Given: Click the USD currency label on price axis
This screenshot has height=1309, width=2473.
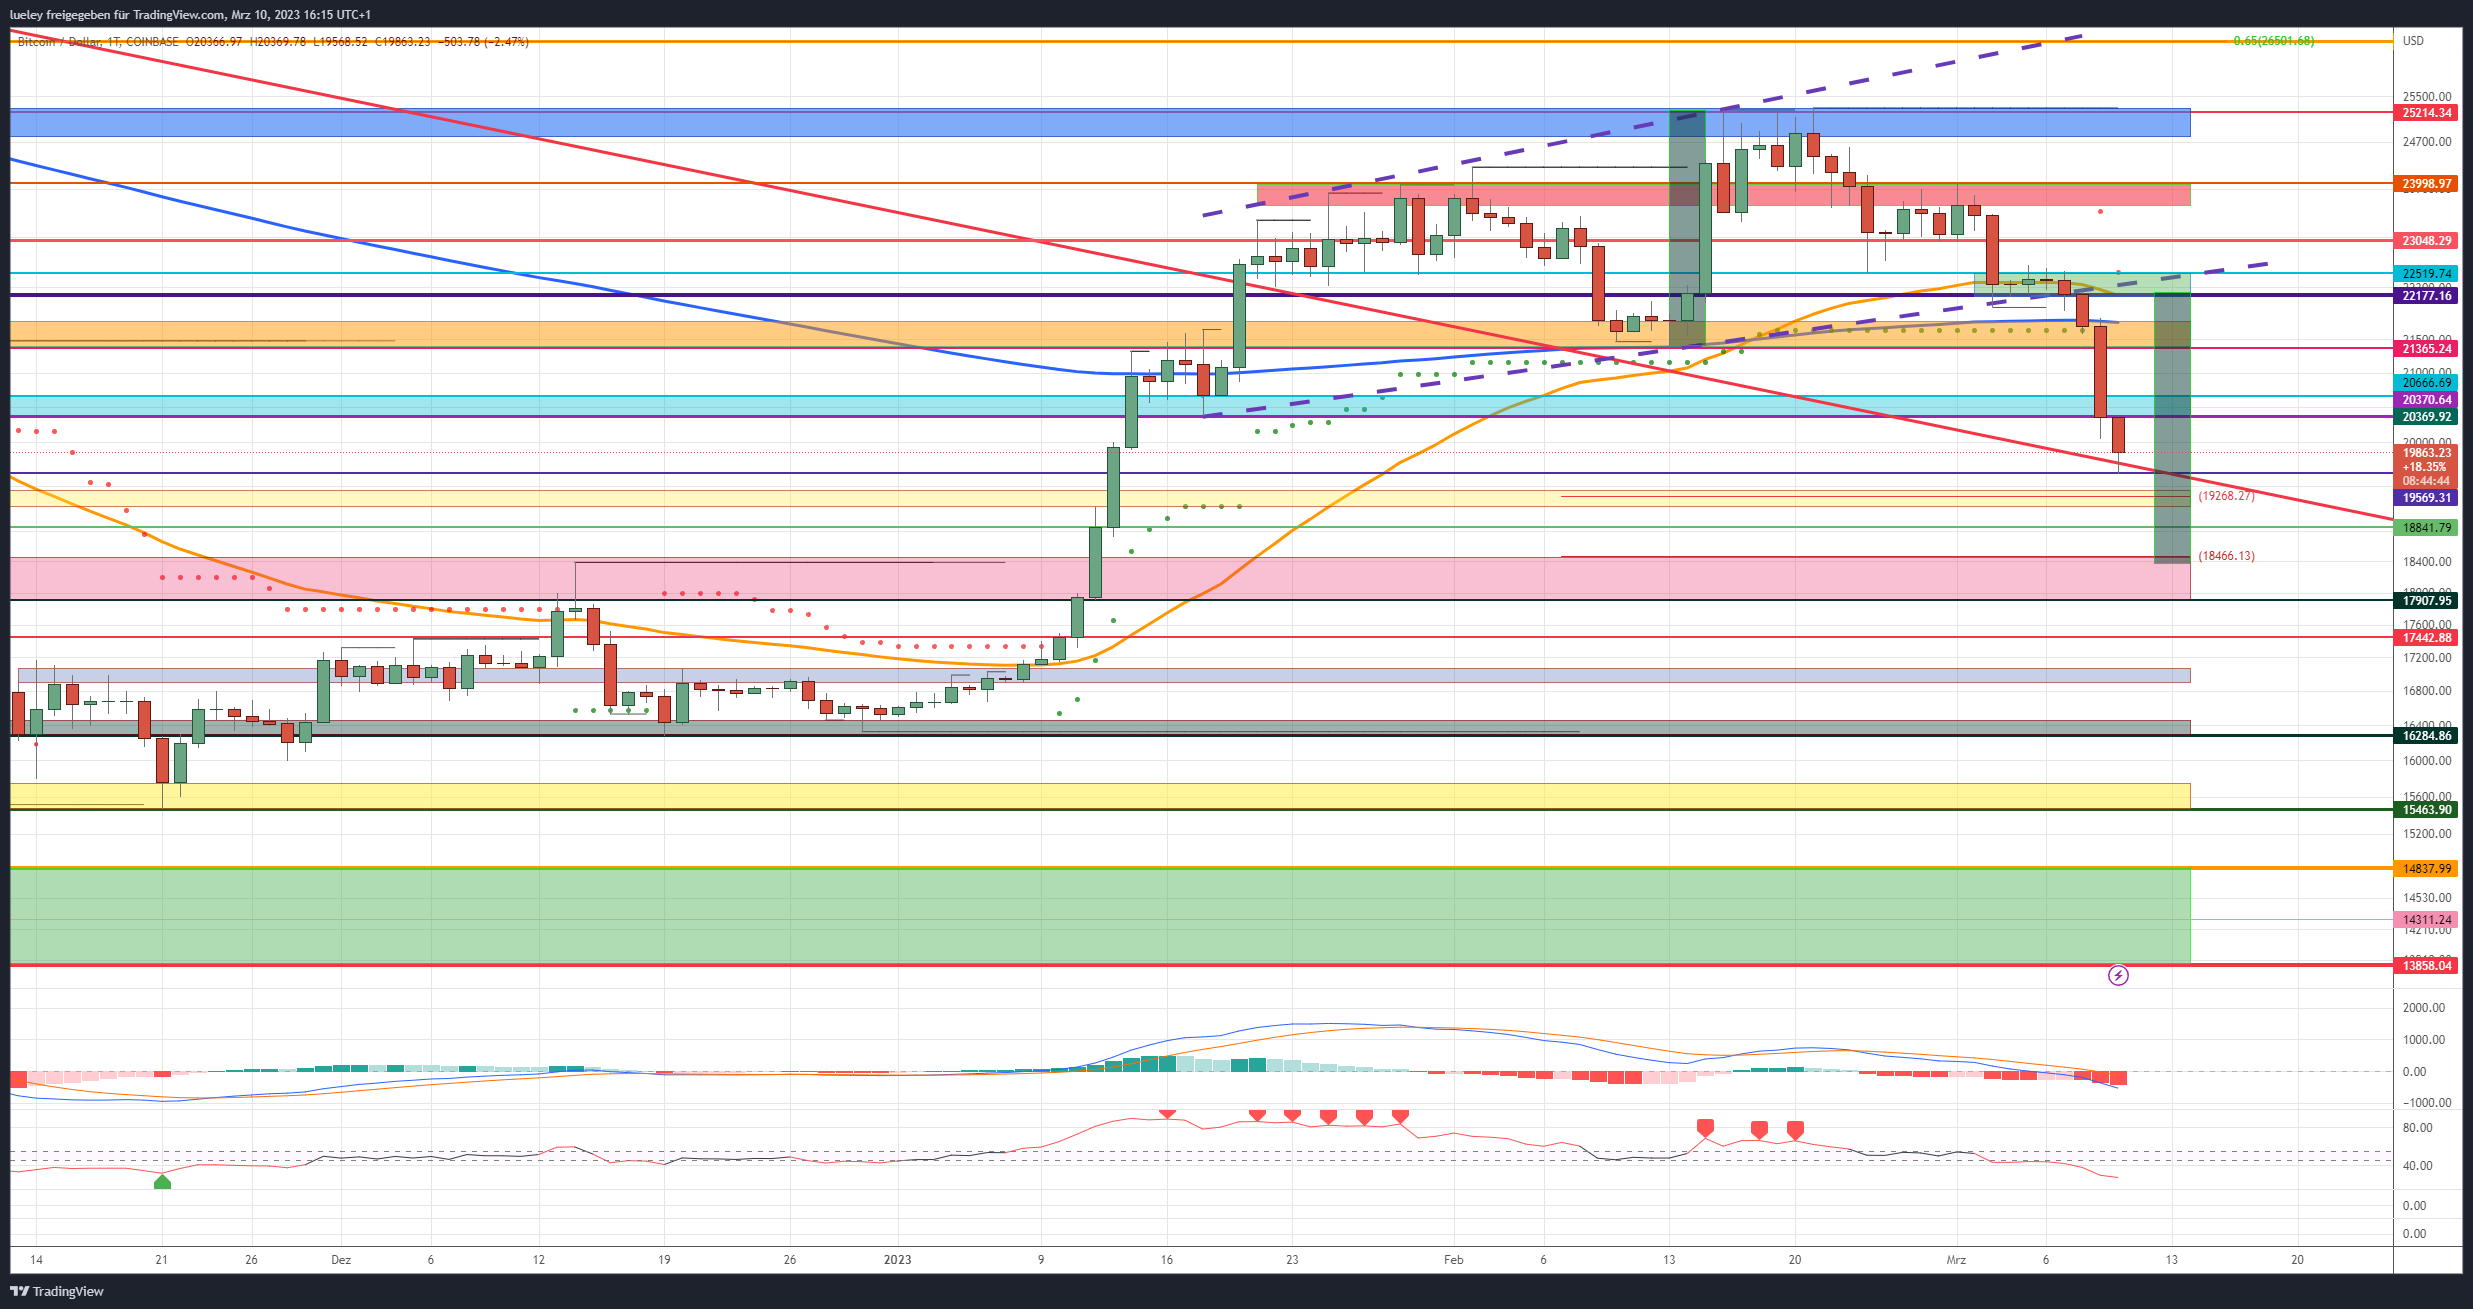Looking at the screenshot, I should [x=2413, y=41].
